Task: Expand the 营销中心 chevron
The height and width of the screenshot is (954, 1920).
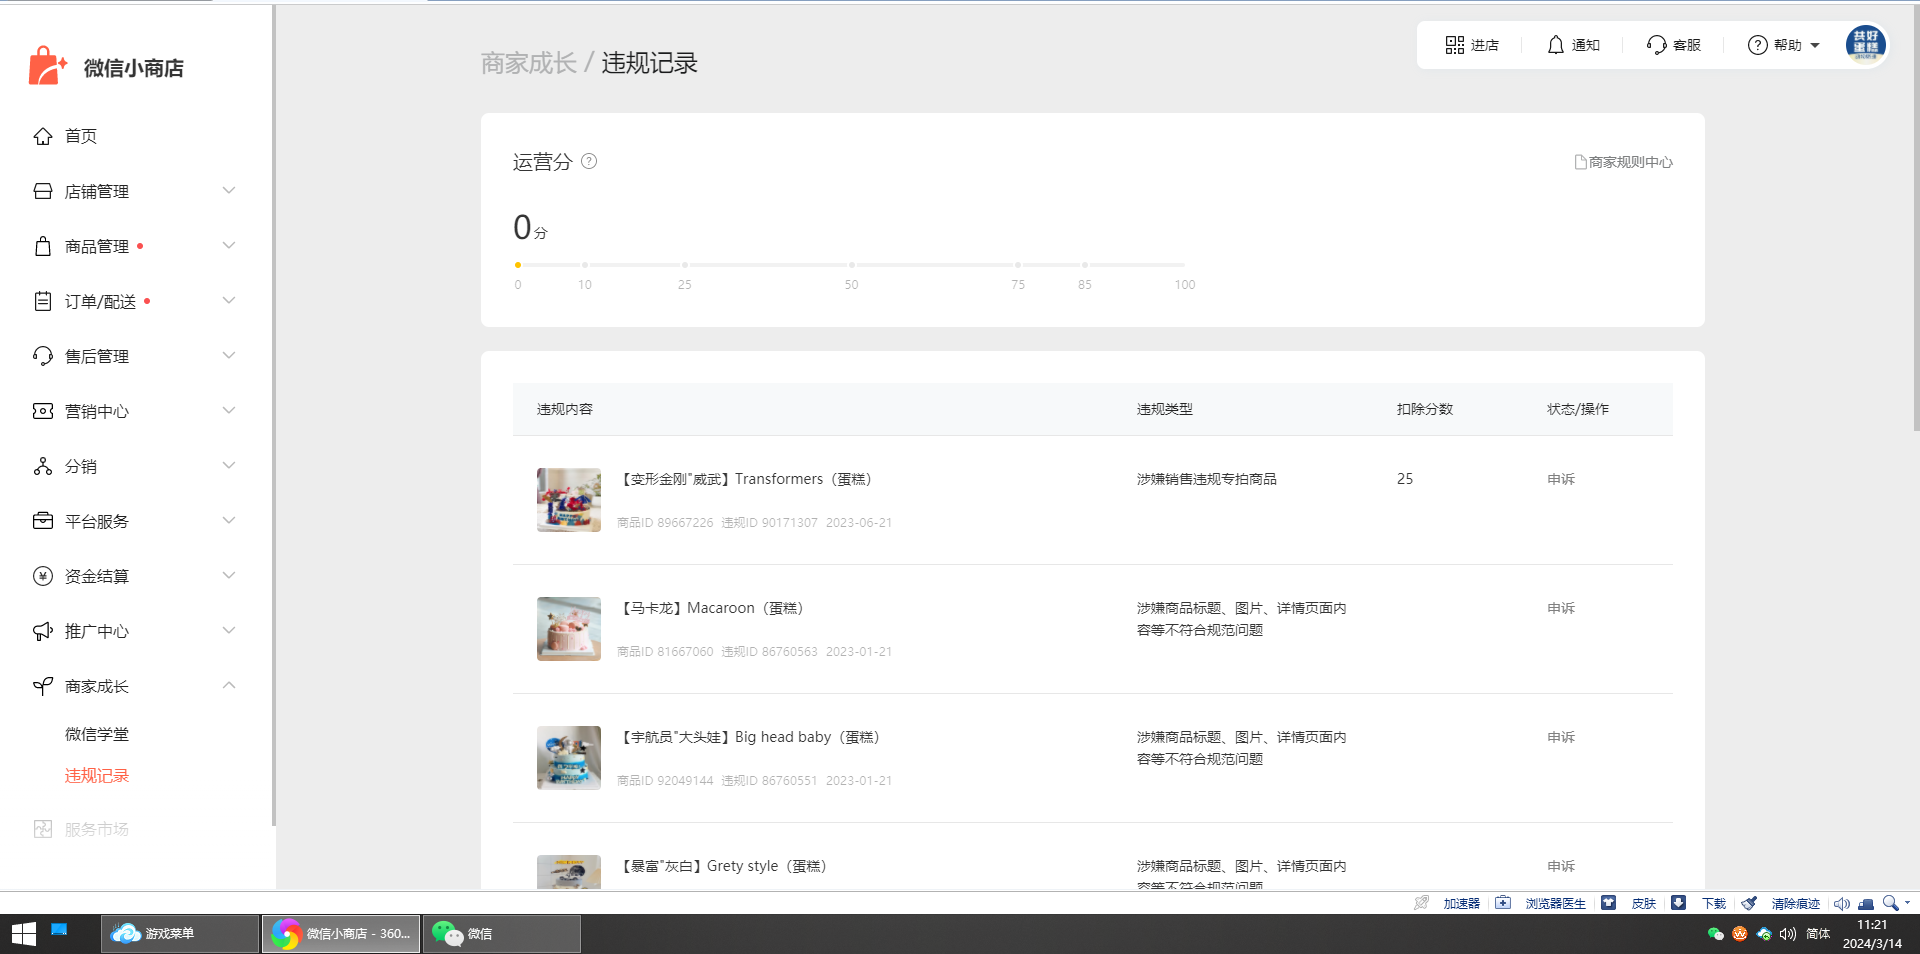Action: [229, 410]
